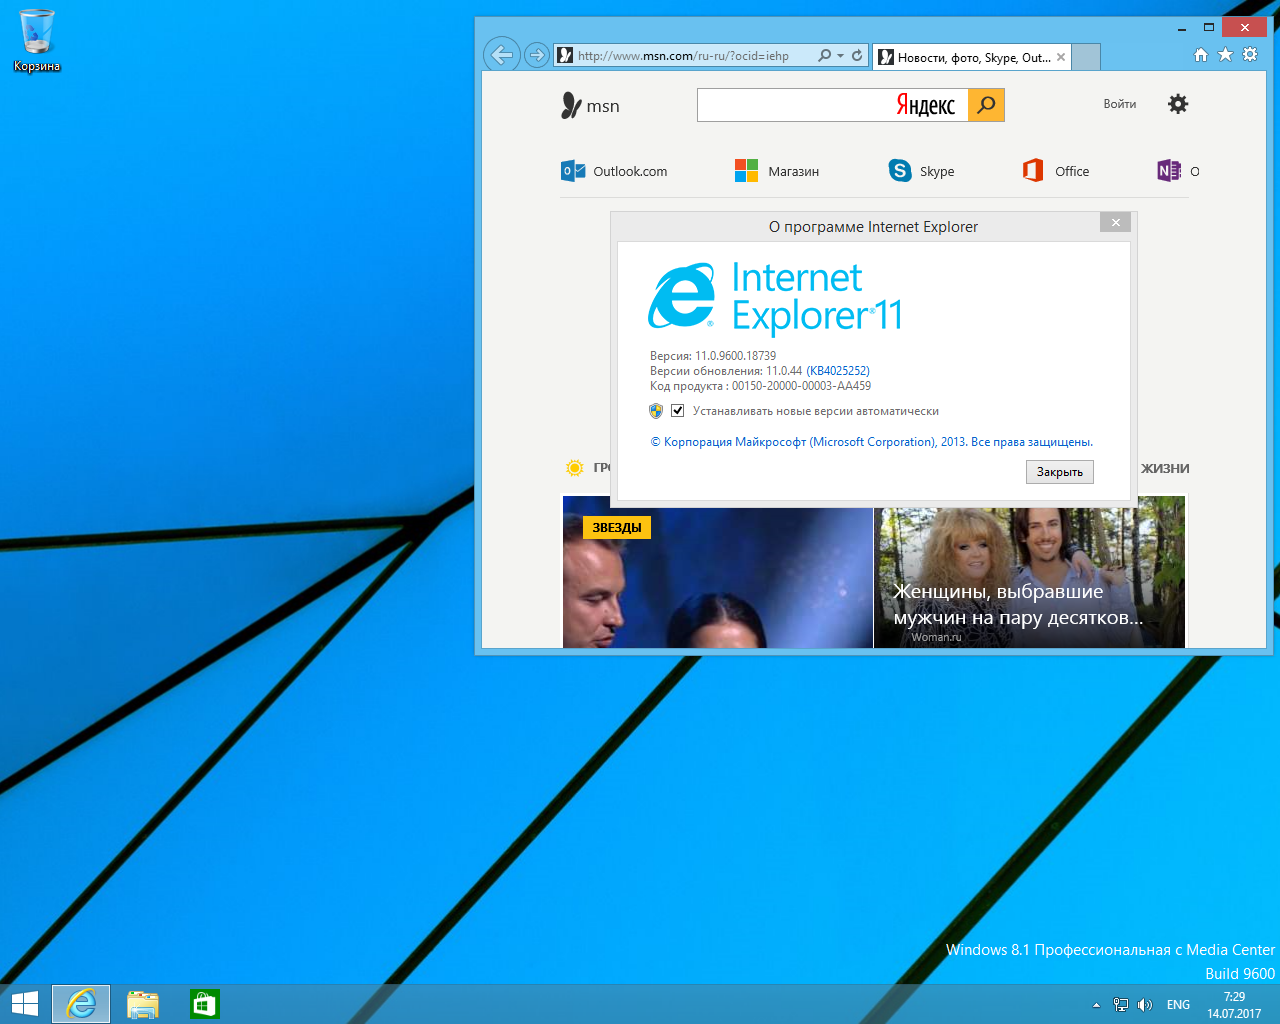Viewport: 1280px width, 1024px height.
Task: Open File Explorer from taskbar
Action: tap(143, 1004)
